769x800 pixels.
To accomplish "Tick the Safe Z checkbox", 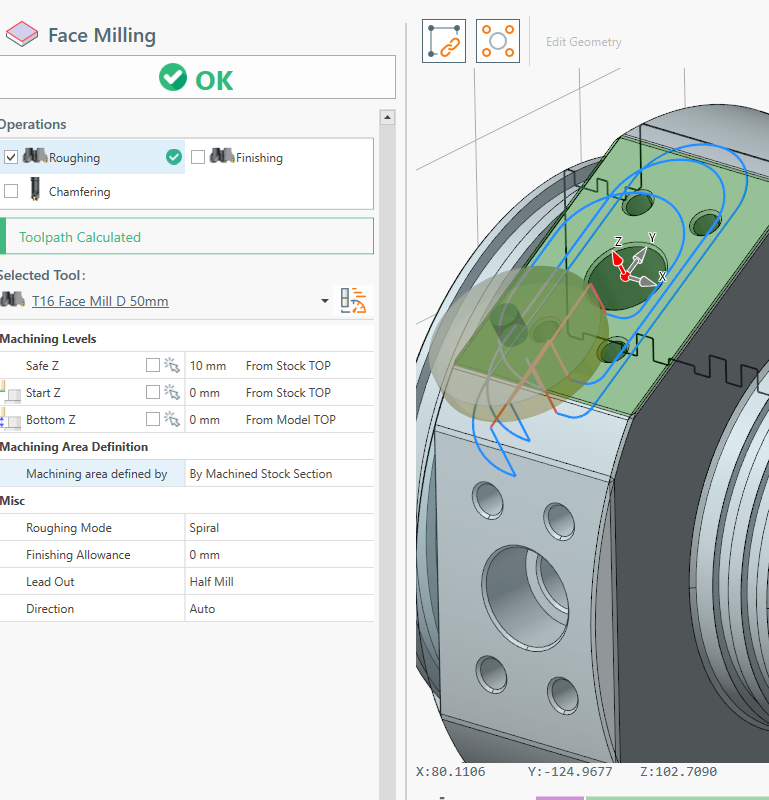I will [x=153, y=366].
